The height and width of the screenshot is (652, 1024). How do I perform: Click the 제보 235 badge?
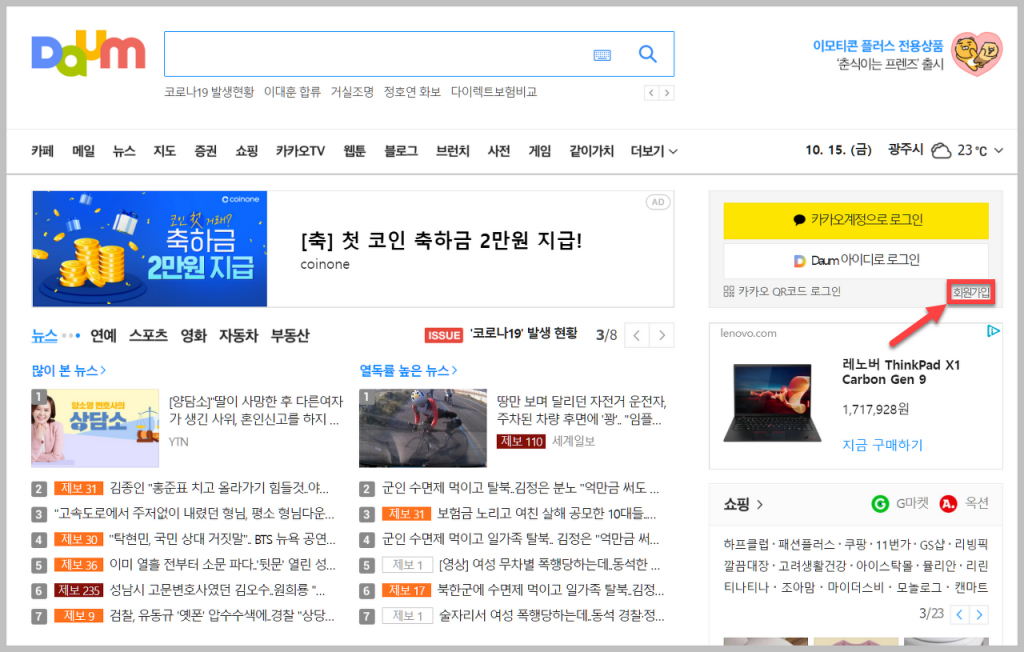[x=78, y=591]
